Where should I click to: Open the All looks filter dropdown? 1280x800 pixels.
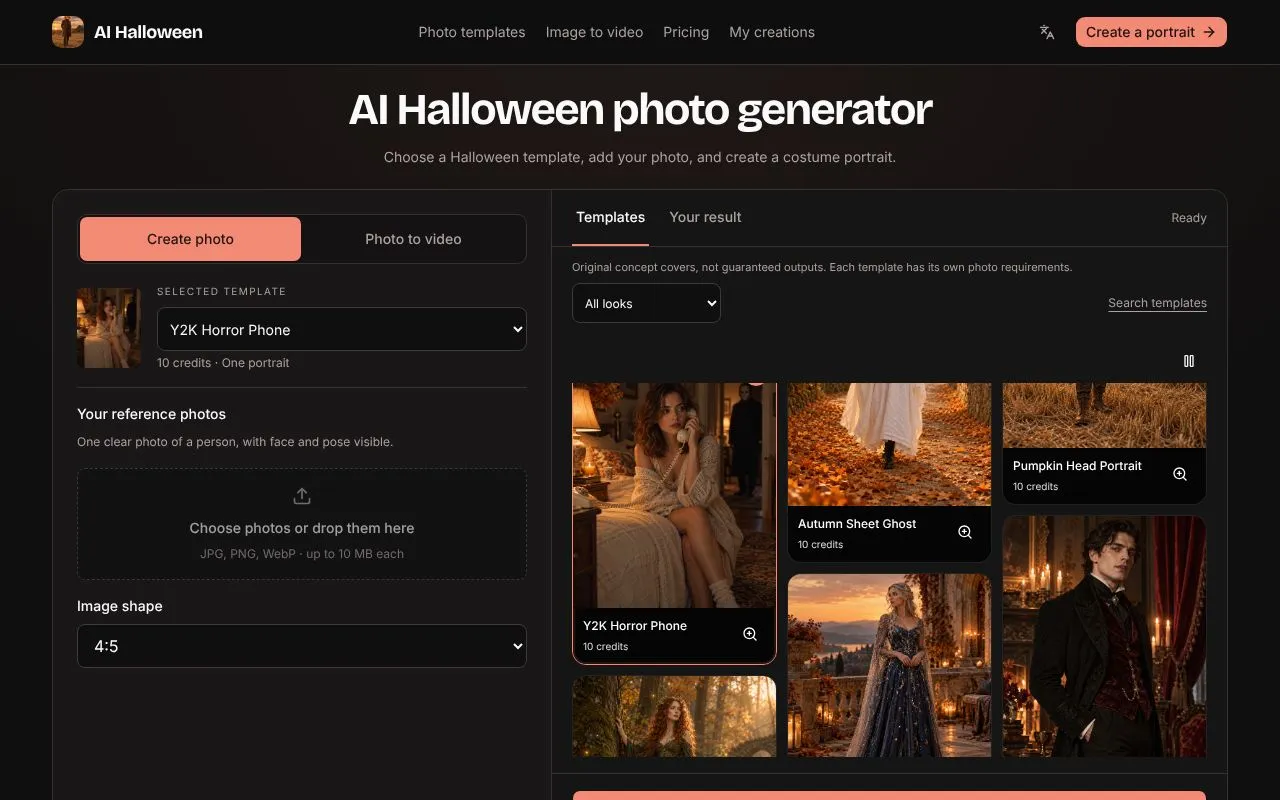pyautogui.click(x=646, y=303)
